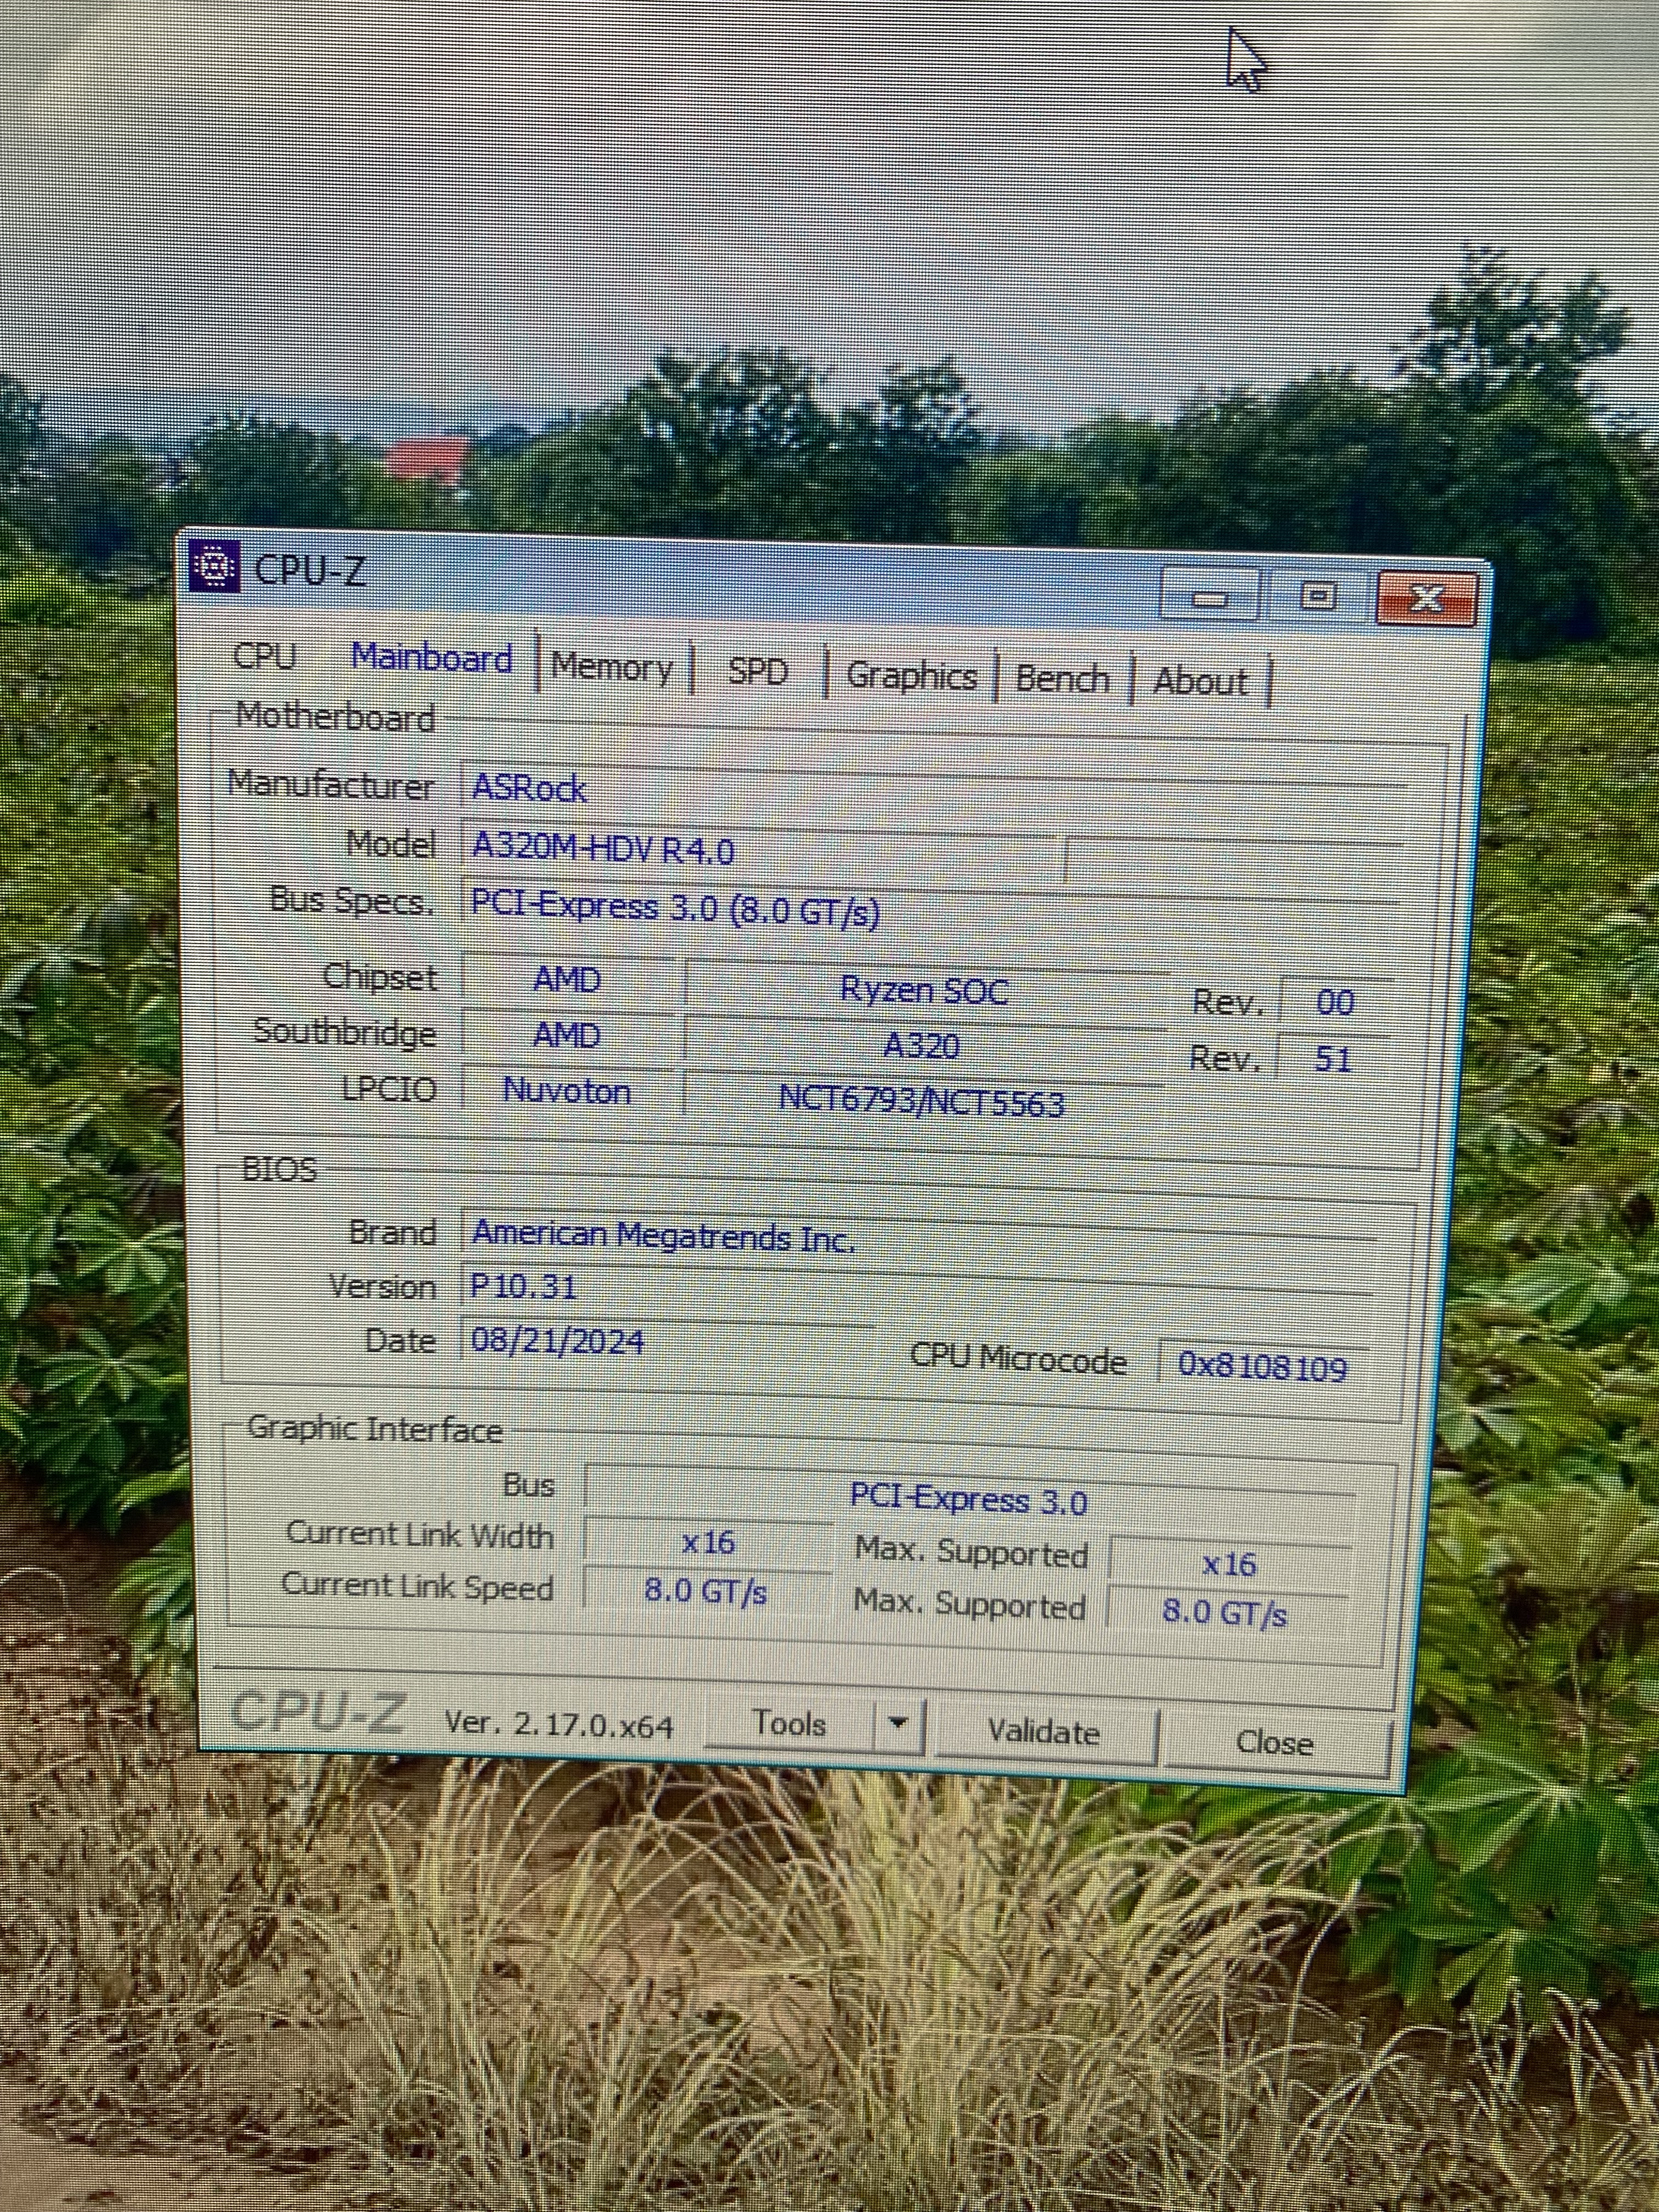1659x2212 pixels.
Task: Click the NCT6793/NCT5563 LPCIO field
Action: pos(921,1100)
